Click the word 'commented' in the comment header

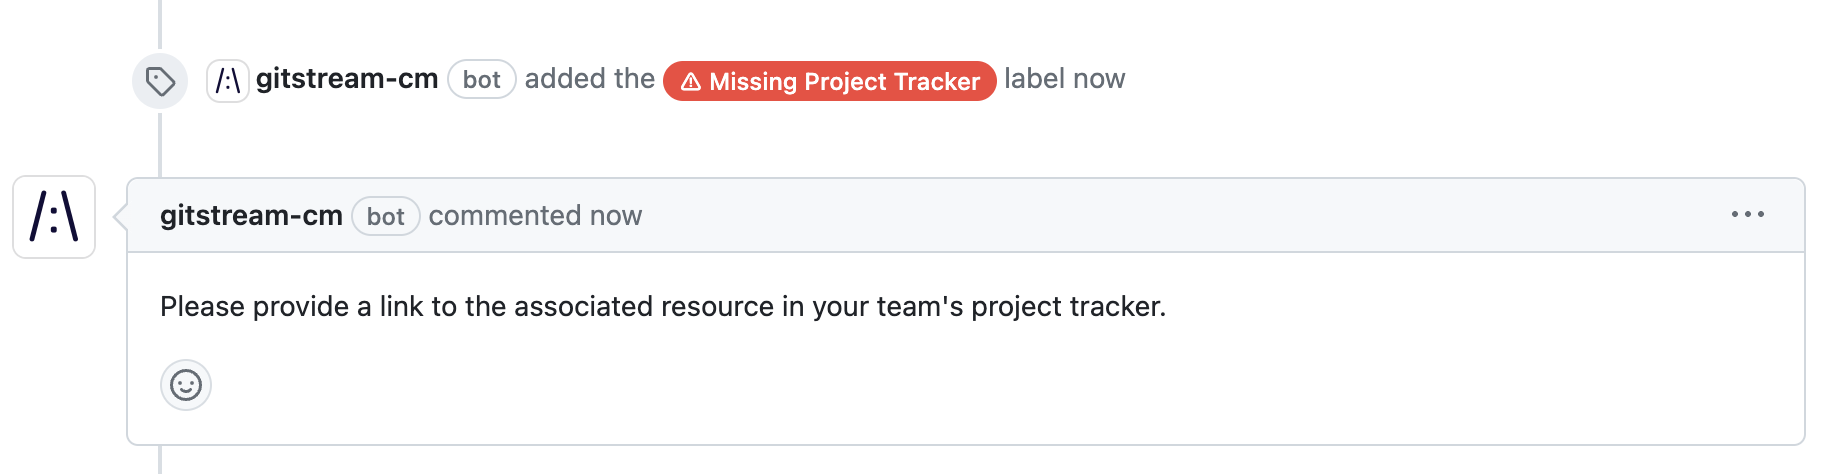pos(505,216)
